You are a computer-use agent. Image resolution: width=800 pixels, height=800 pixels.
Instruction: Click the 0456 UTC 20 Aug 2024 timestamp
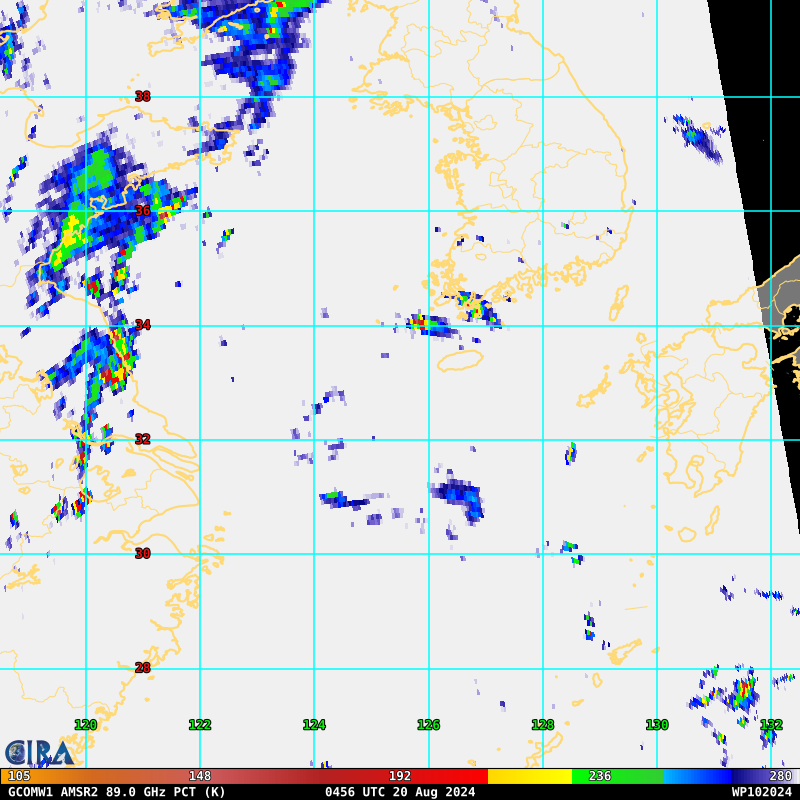[x=400, y=792]
